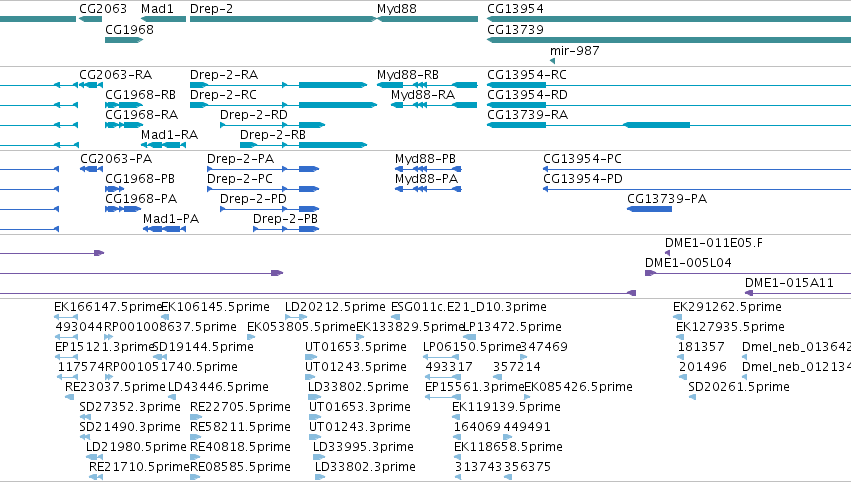Click the Drep-2-PD protein label

(253, 199)
